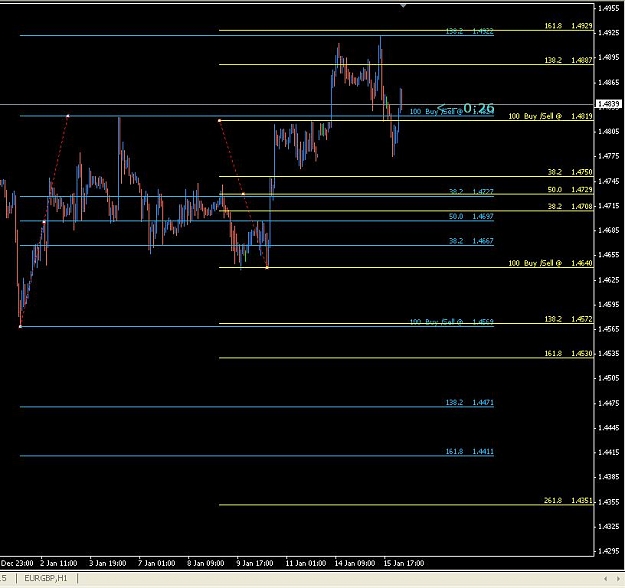The height and width of the screenshot is (588, 625).
Task: Click the 14 Jan 09:00 time axis label
Action: [x=355, y=563]
